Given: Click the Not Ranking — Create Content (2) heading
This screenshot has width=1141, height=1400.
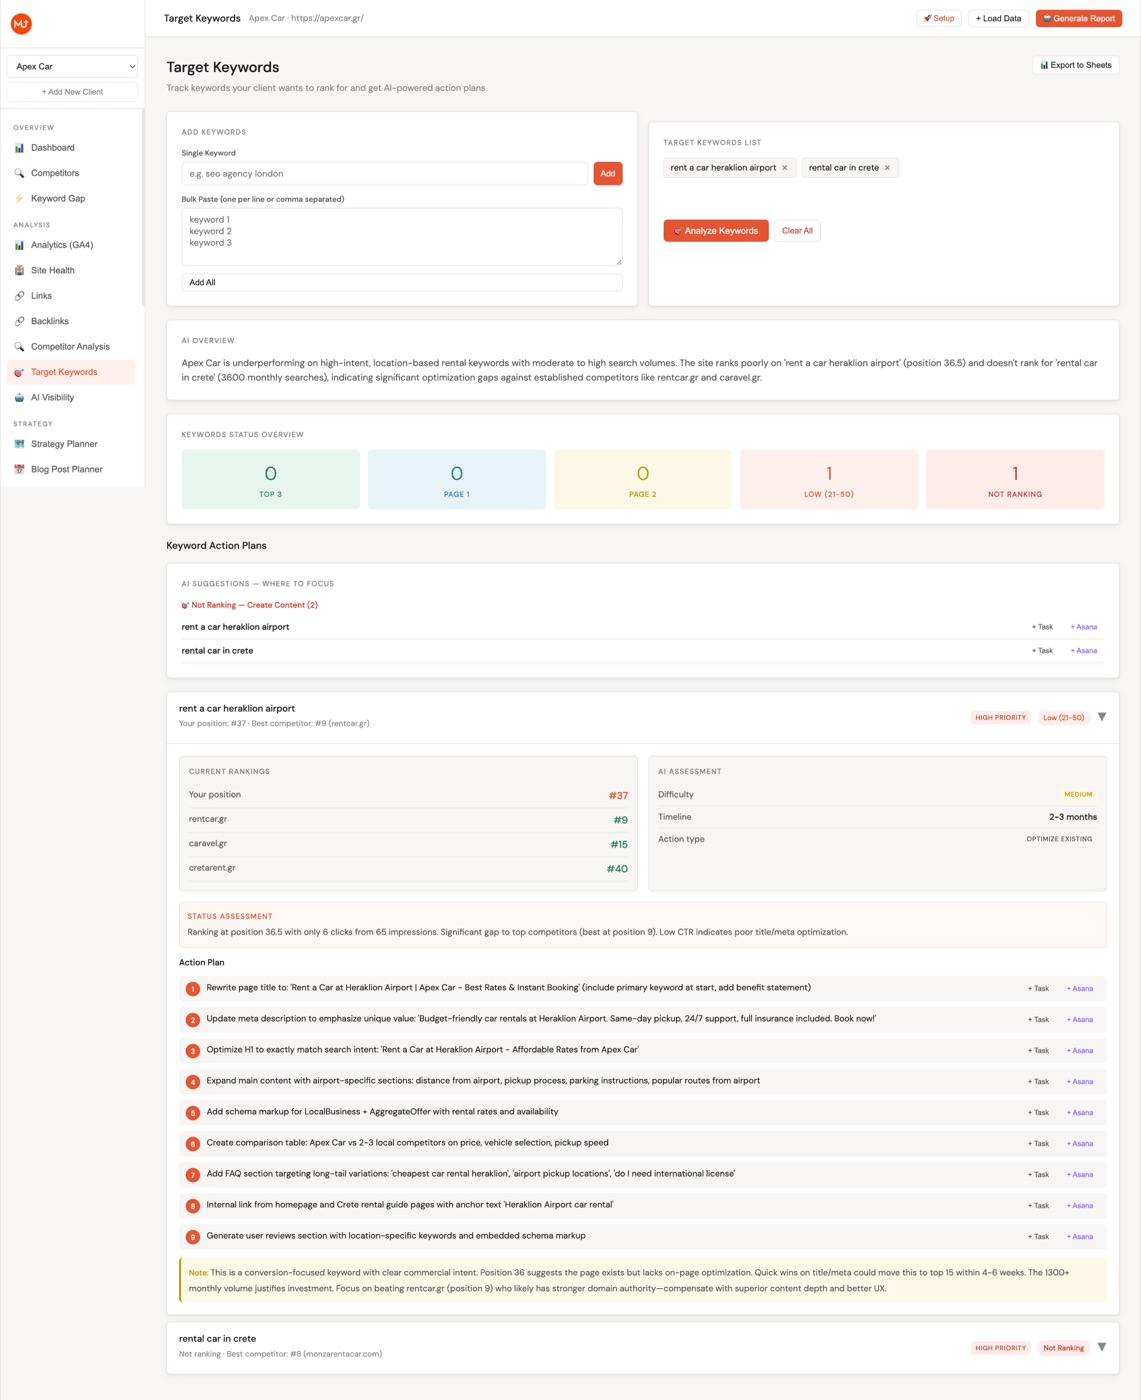Looking at the screenshot, I should [x=250, y=605].
